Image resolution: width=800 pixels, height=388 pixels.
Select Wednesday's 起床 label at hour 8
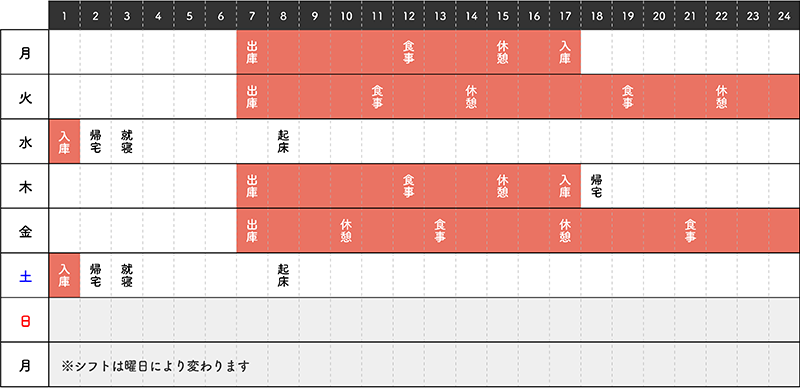coord(283,141)
